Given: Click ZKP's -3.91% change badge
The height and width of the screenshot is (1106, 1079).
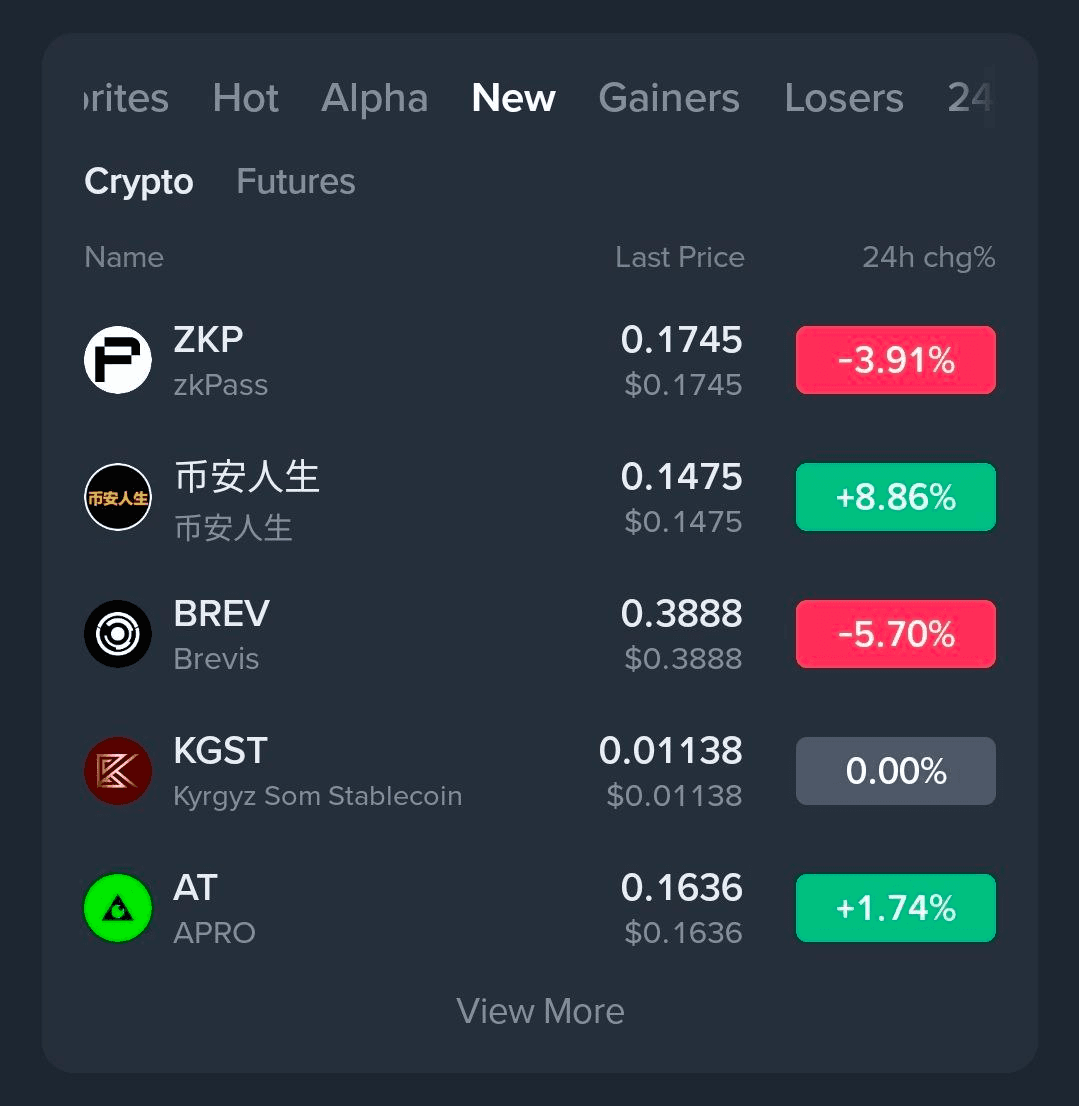Looking at the screenshot, I should click(895, 360).
